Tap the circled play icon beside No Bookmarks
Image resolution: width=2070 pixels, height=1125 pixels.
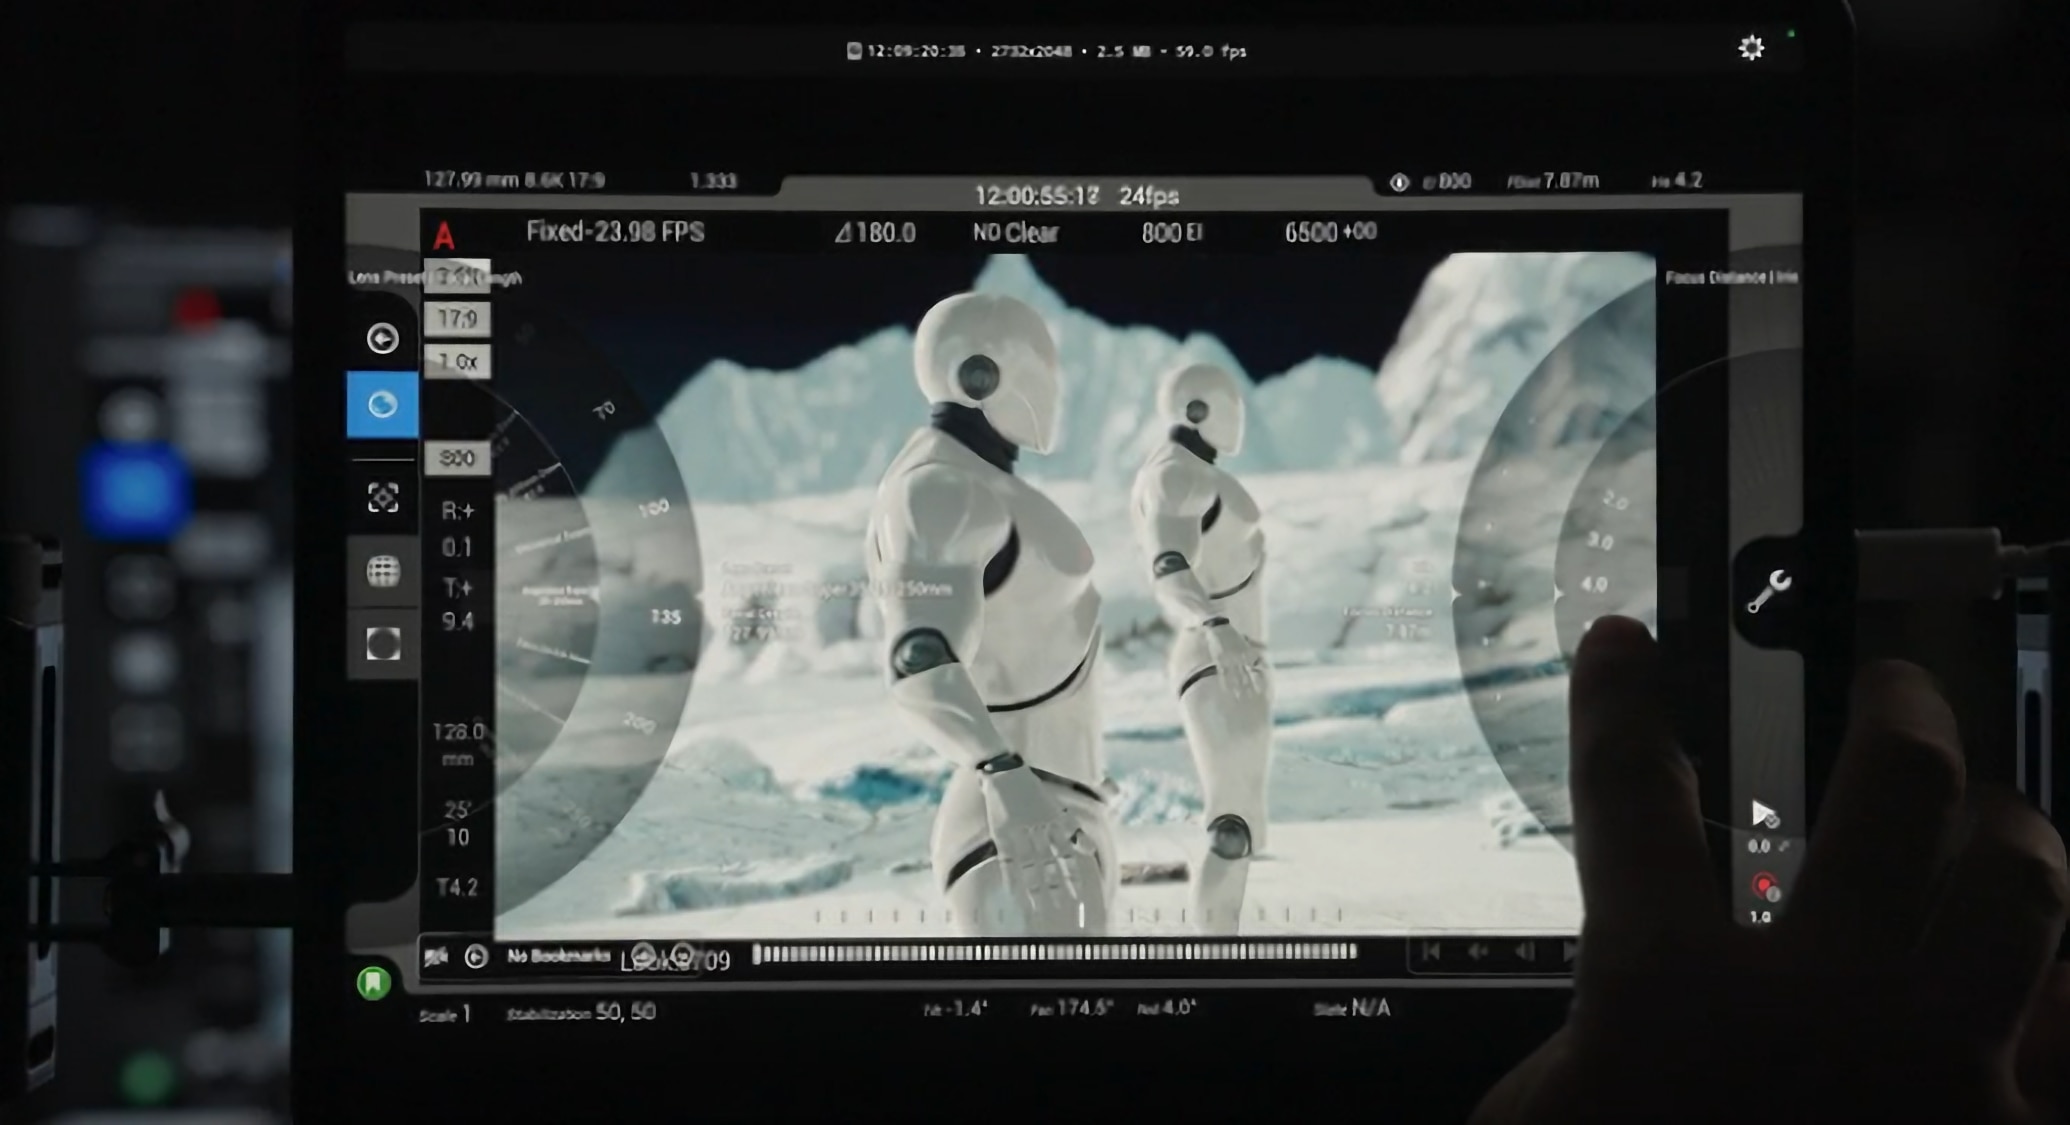coord(476,957)
